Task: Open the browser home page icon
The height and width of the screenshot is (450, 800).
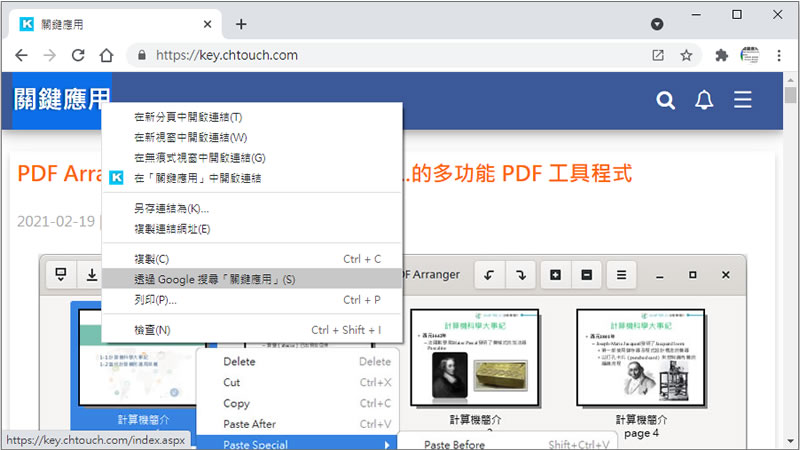Action: pos(107,55)
